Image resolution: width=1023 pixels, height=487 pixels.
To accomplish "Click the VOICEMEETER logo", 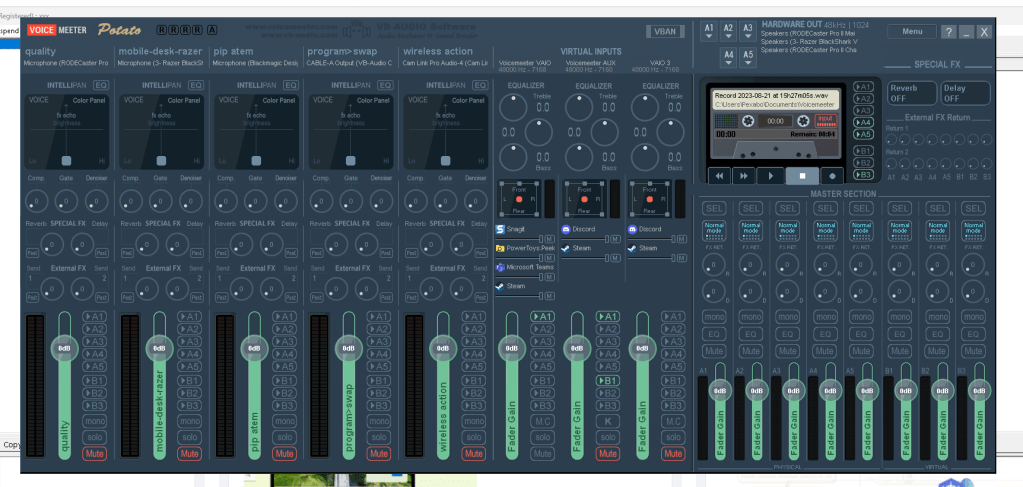I will 59,30.
